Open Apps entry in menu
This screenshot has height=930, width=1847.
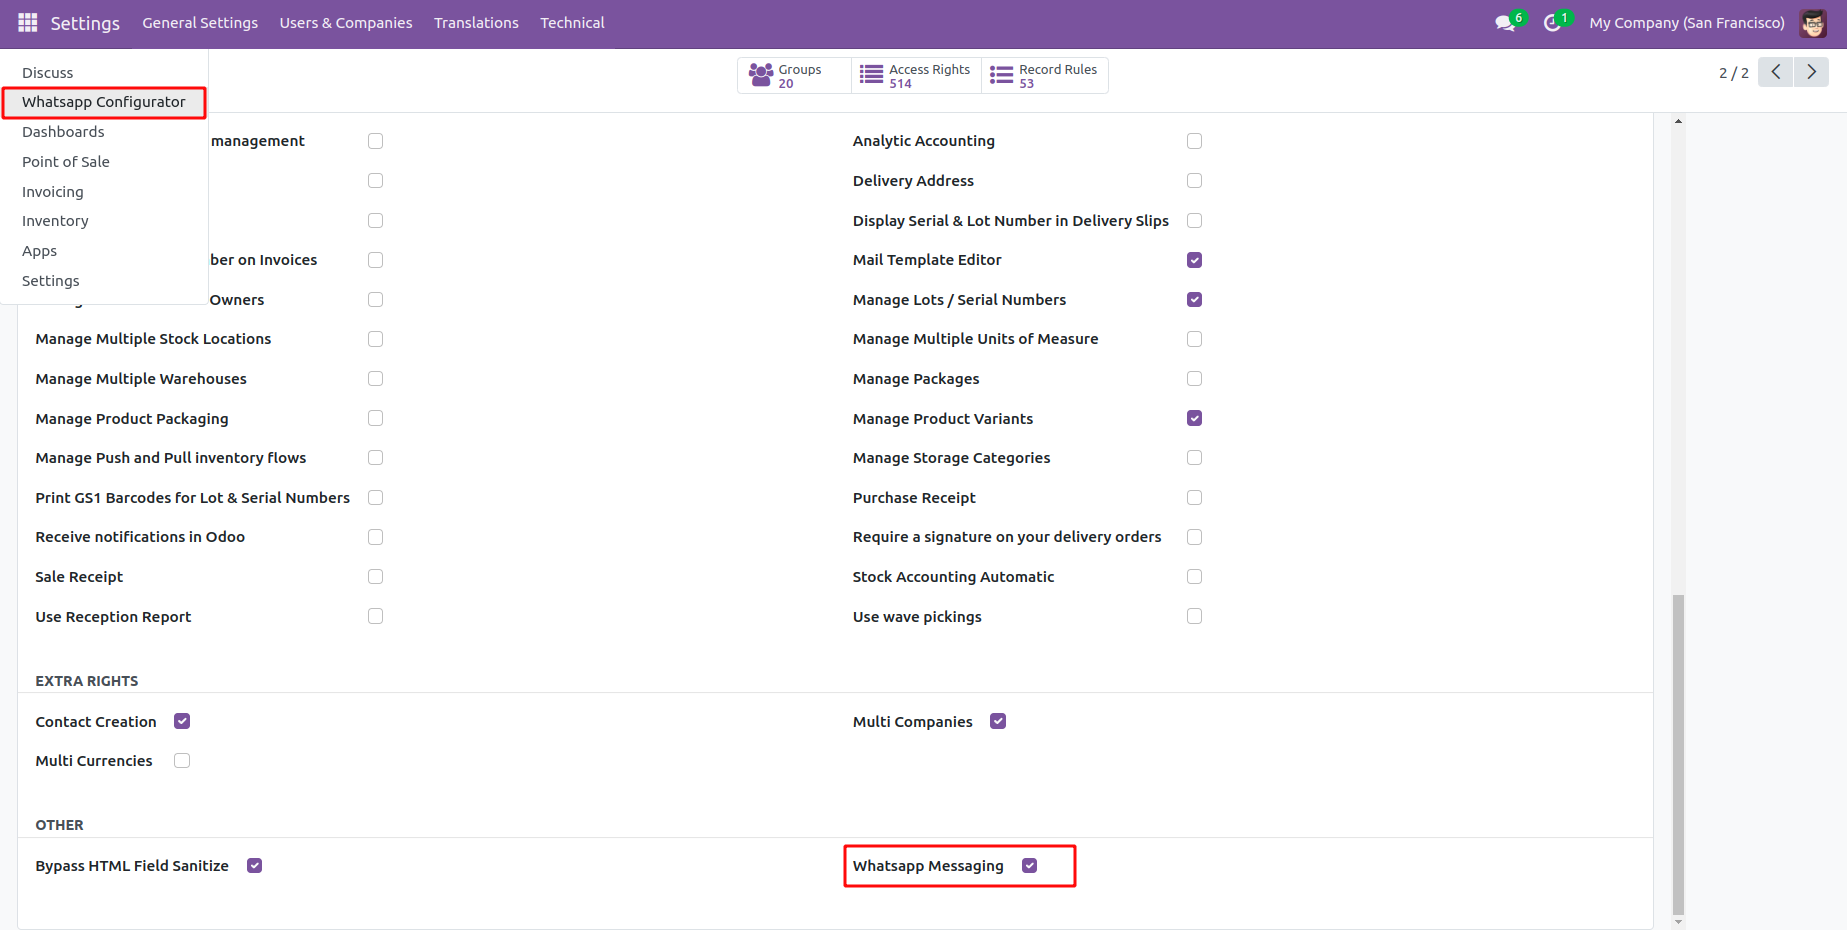pyautogui.click(x=39, y=251)
